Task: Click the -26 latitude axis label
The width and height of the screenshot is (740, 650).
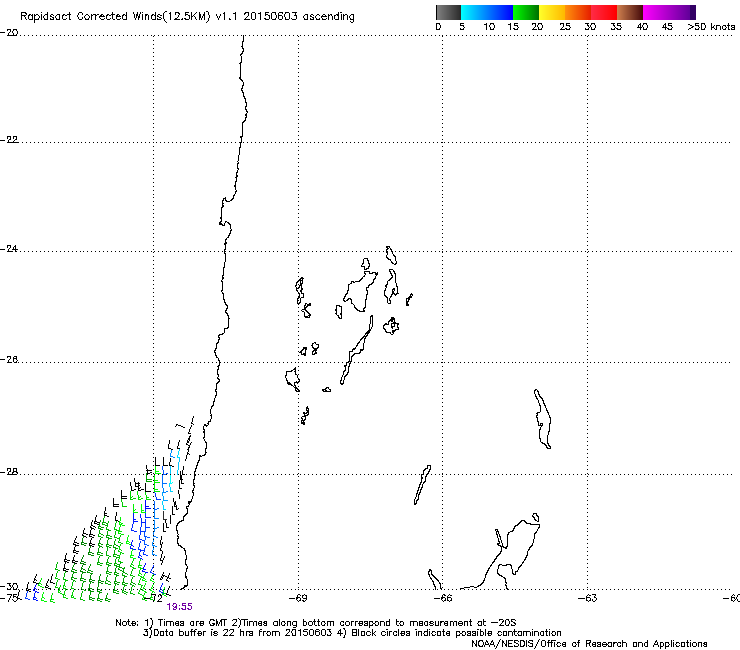Action: coord(9,360)
